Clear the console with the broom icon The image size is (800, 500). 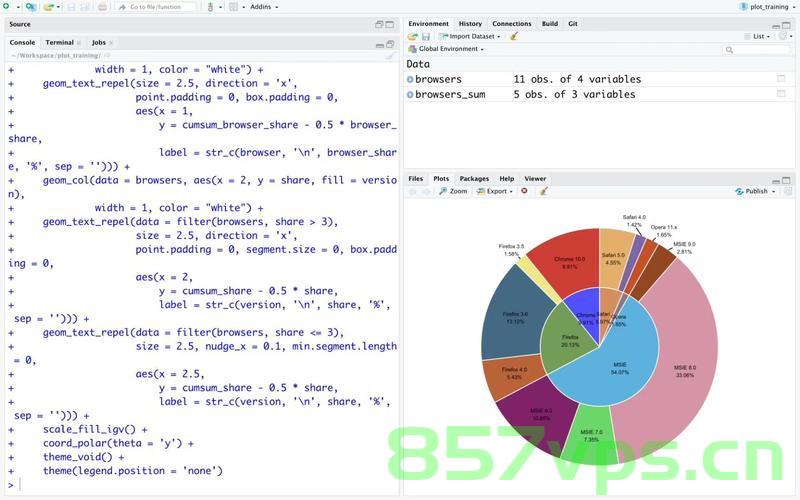[x=390, y=56]
